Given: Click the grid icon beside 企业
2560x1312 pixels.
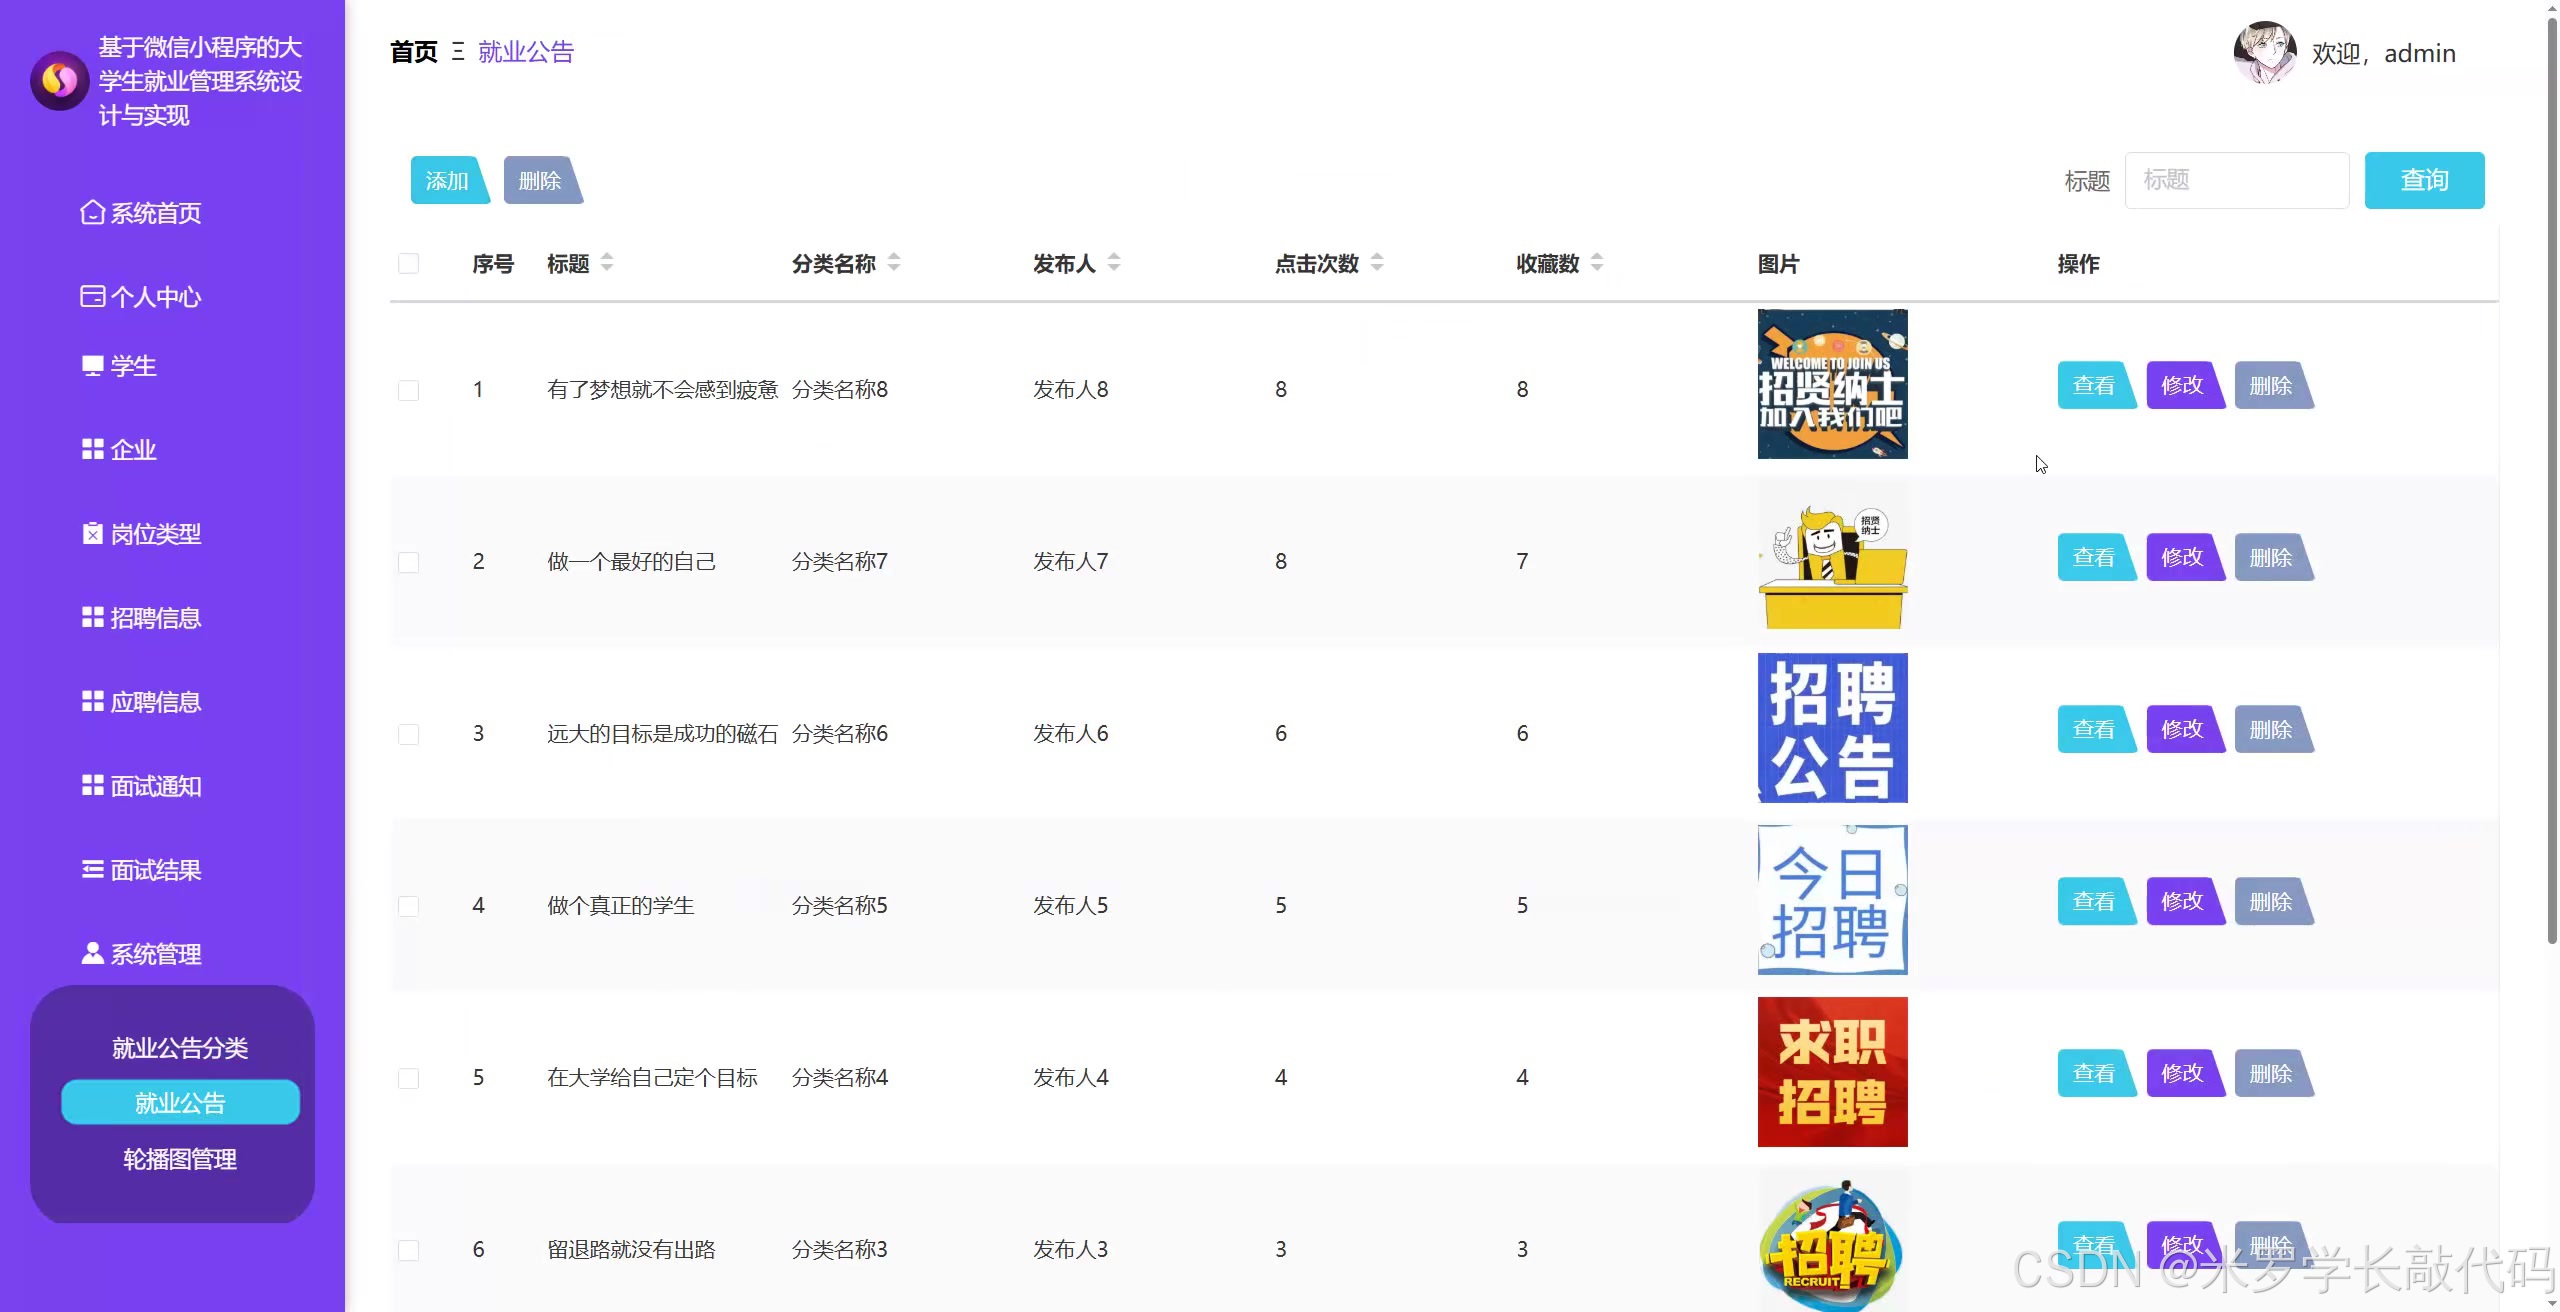Looking at the screenshot, I should [92, 450].
